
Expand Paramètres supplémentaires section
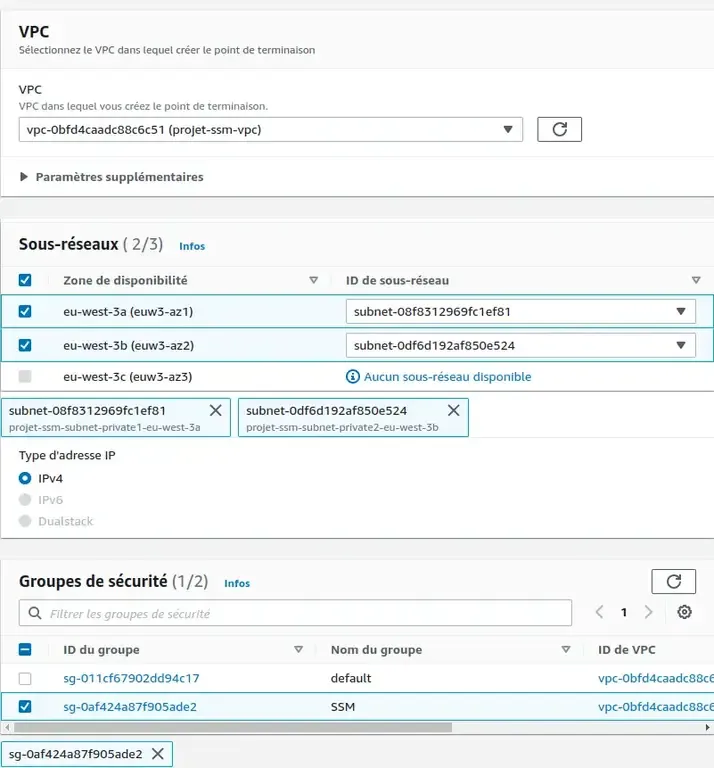click(x=112, y=177)
